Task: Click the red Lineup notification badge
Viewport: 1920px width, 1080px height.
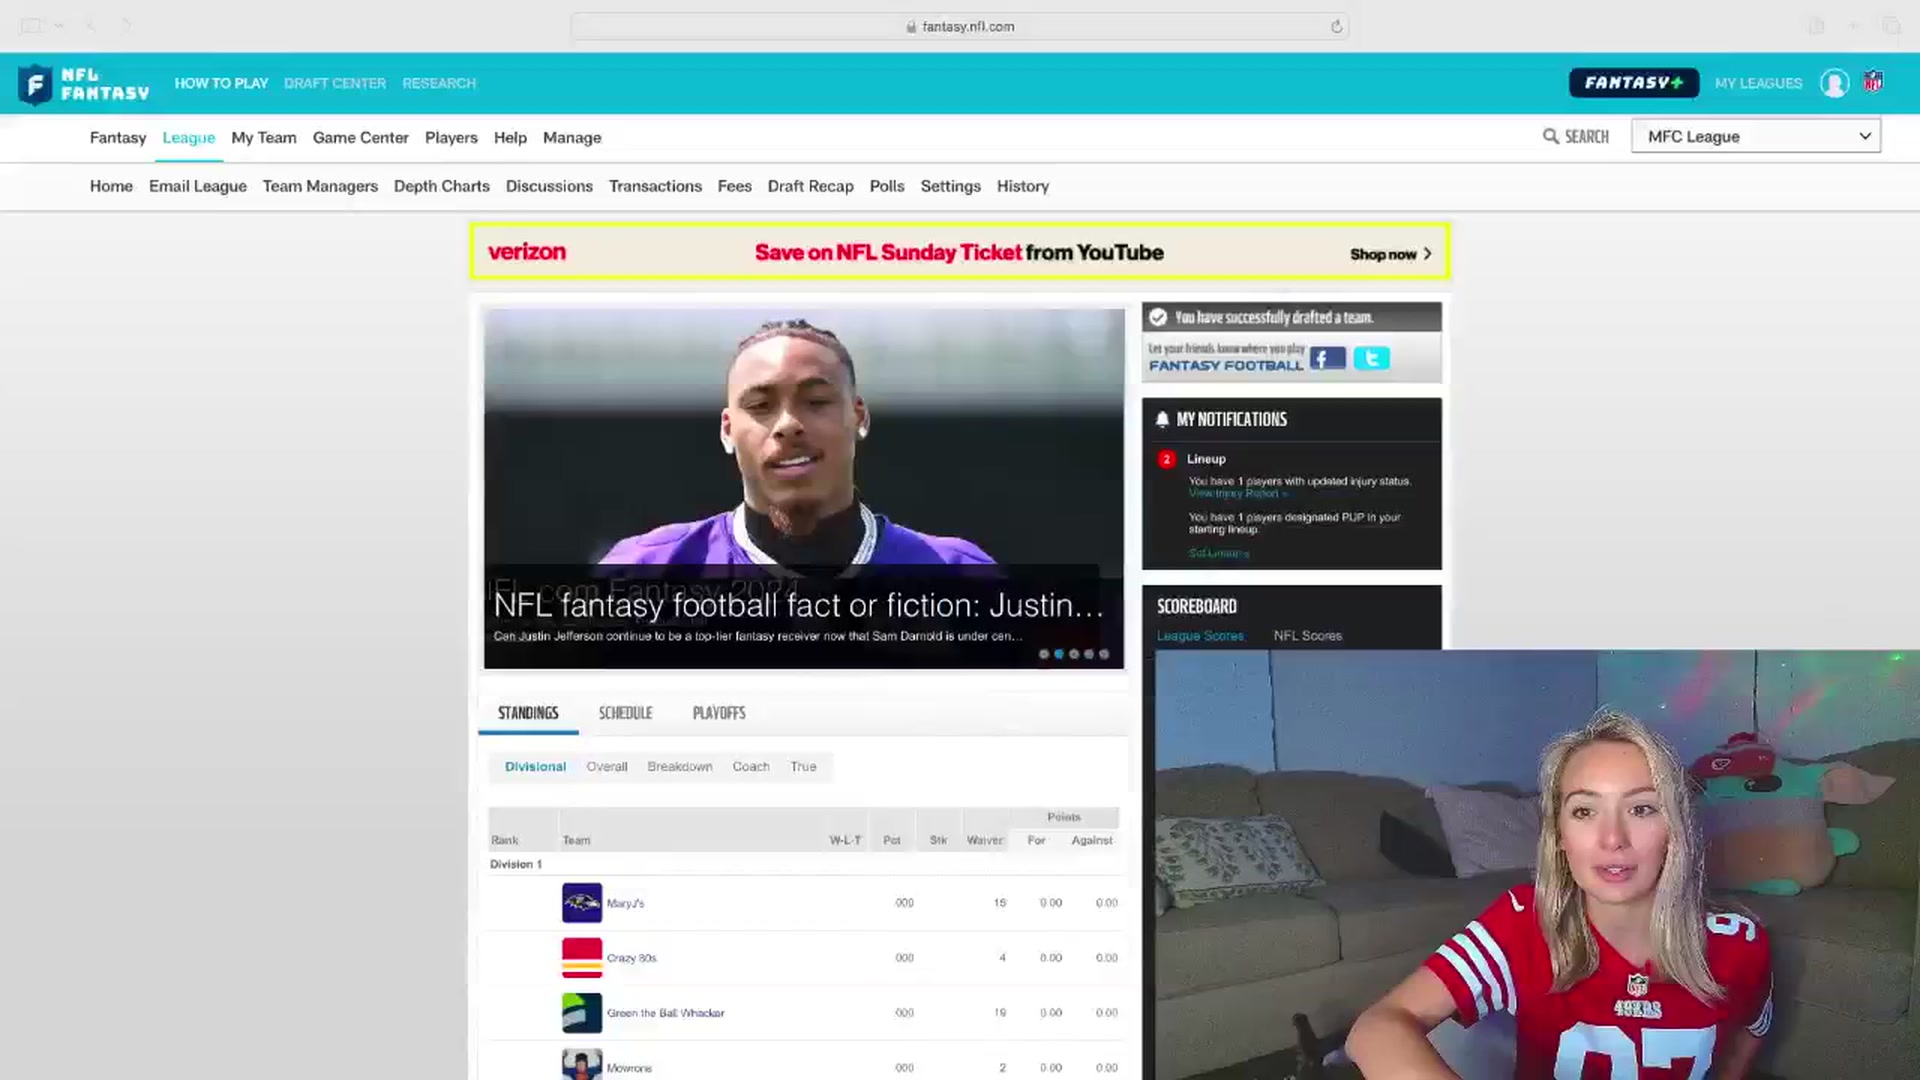Action: tap(1166, 459)
